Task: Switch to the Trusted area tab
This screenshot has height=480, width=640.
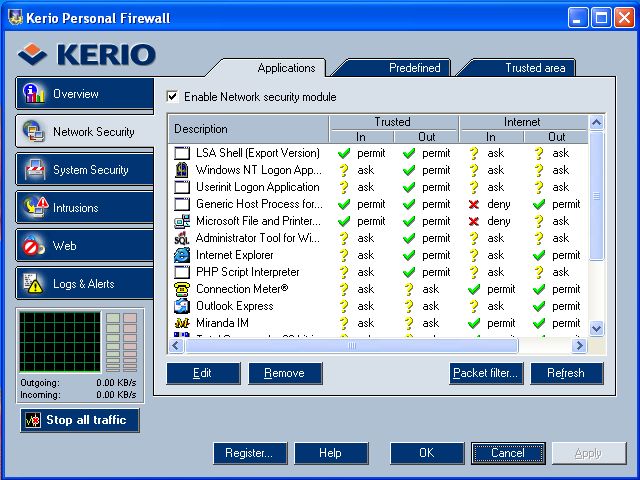Action: tap(516, 68)
